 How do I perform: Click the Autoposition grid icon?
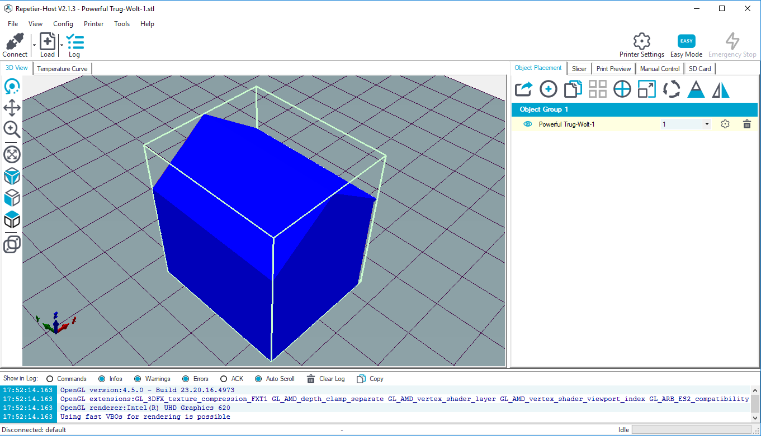pyautogui.click(x=597, y=89)
